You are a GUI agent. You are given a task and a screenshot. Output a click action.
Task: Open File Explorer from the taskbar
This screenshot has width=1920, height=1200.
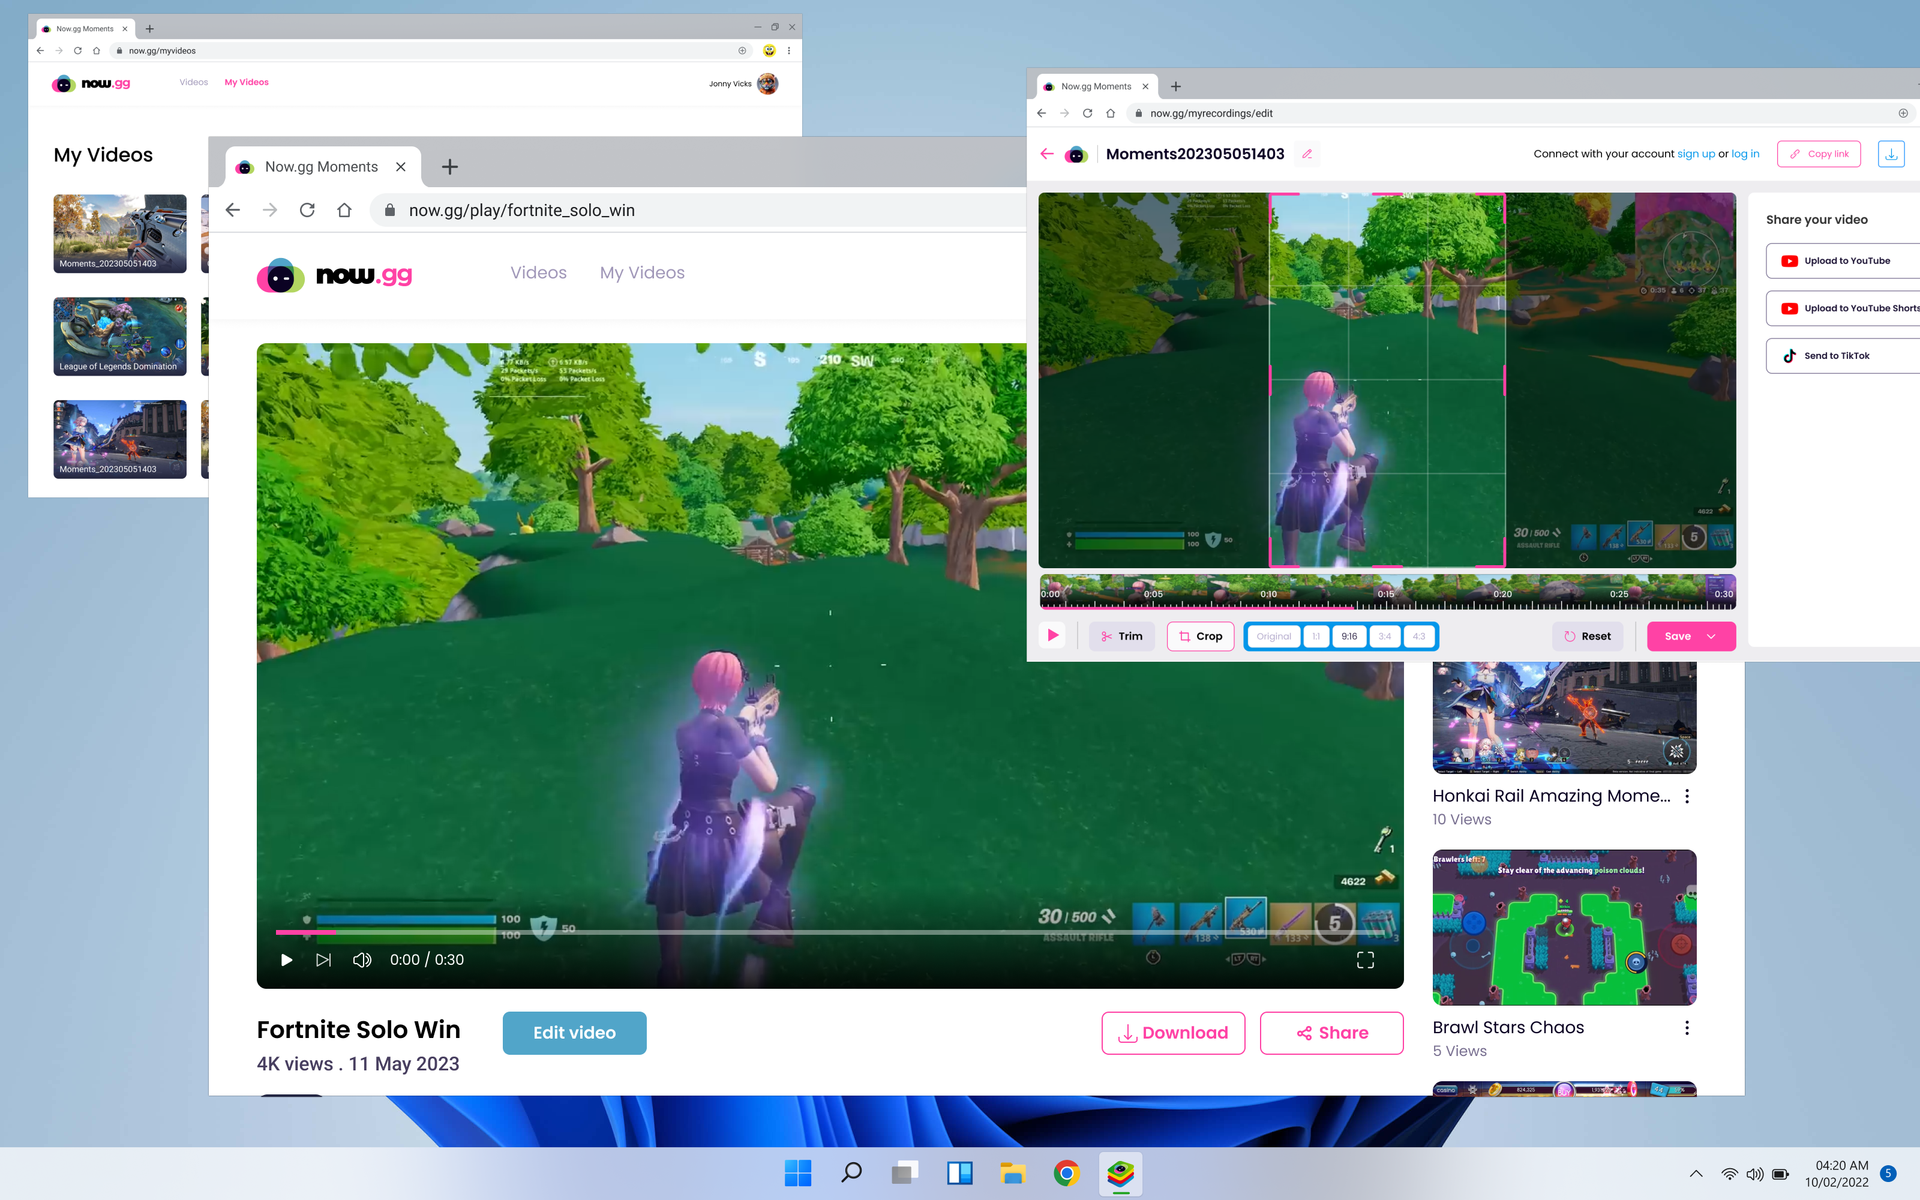(1013, 1173)
